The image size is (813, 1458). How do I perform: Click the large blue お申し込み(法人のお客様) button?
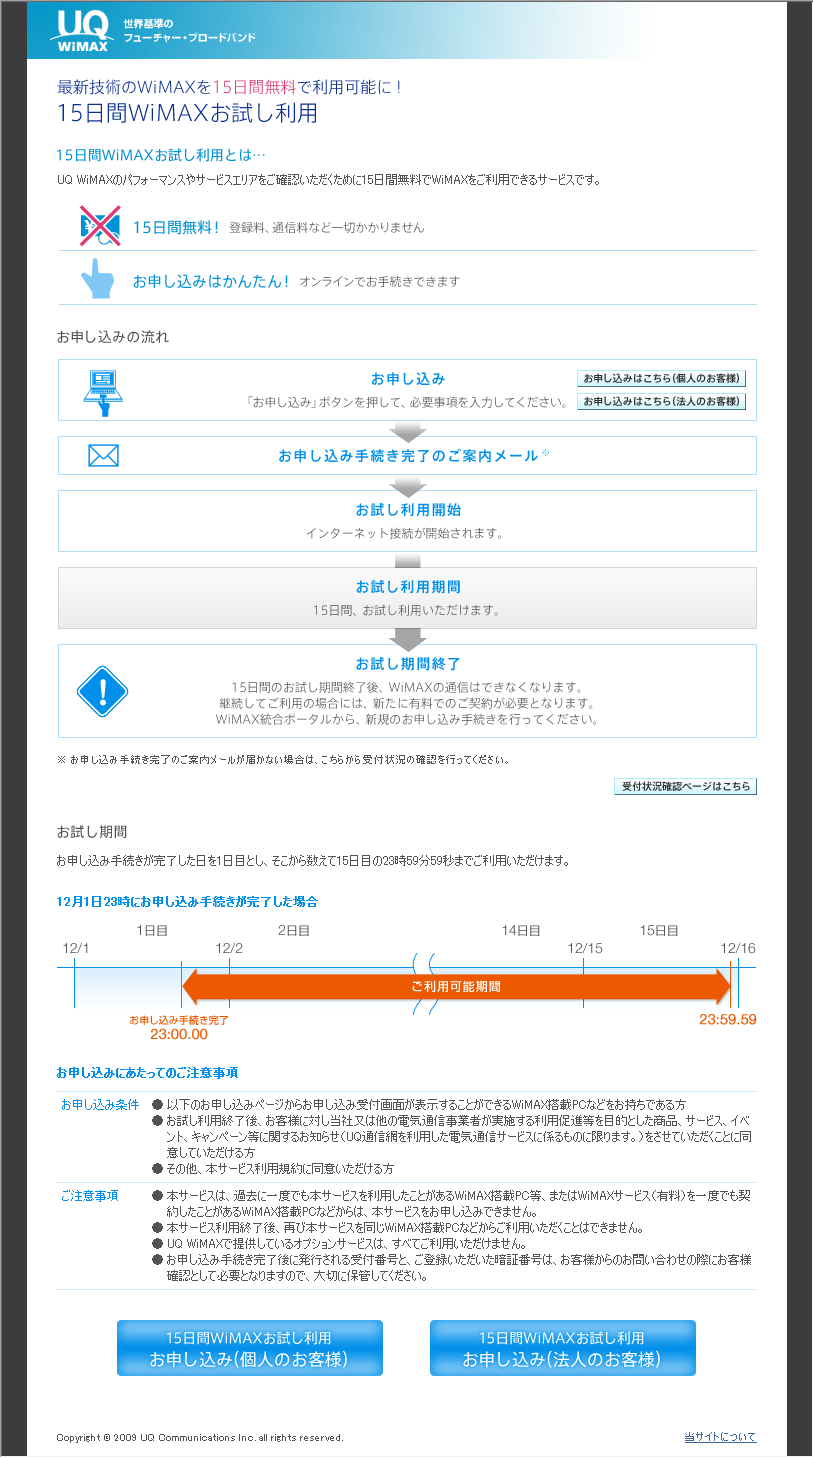(x=562, y=1348)
